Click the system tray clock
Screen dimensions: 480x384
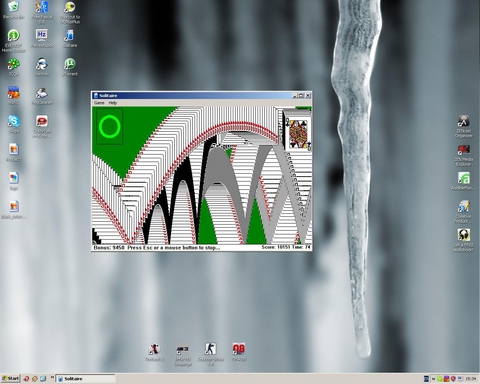coord(471,379)
